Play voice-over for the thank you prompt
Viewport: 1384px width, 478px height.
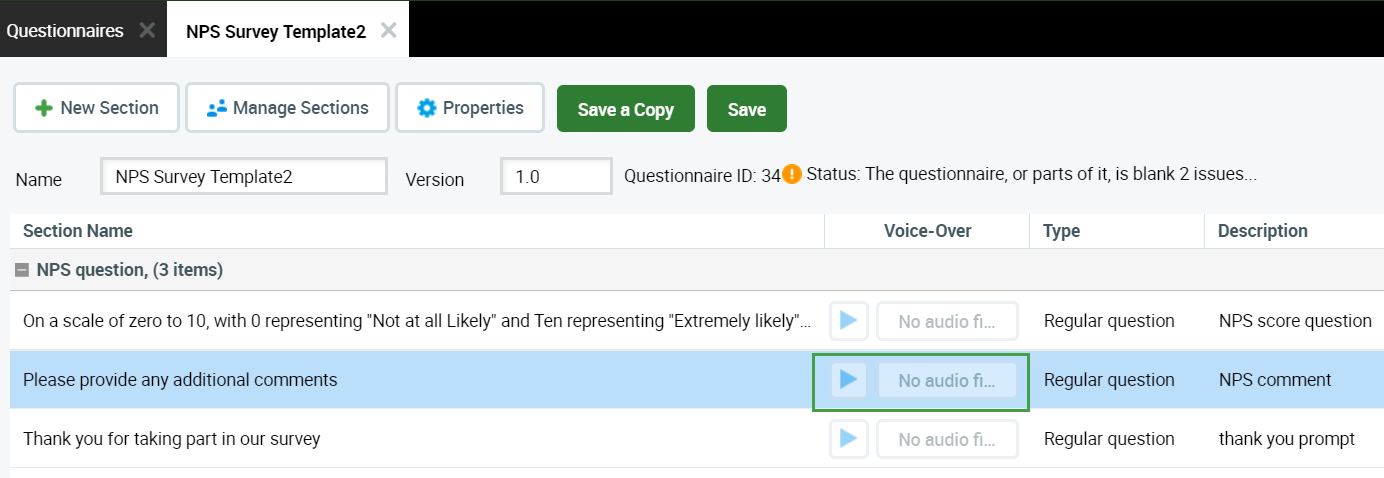[x=848, y=439]
